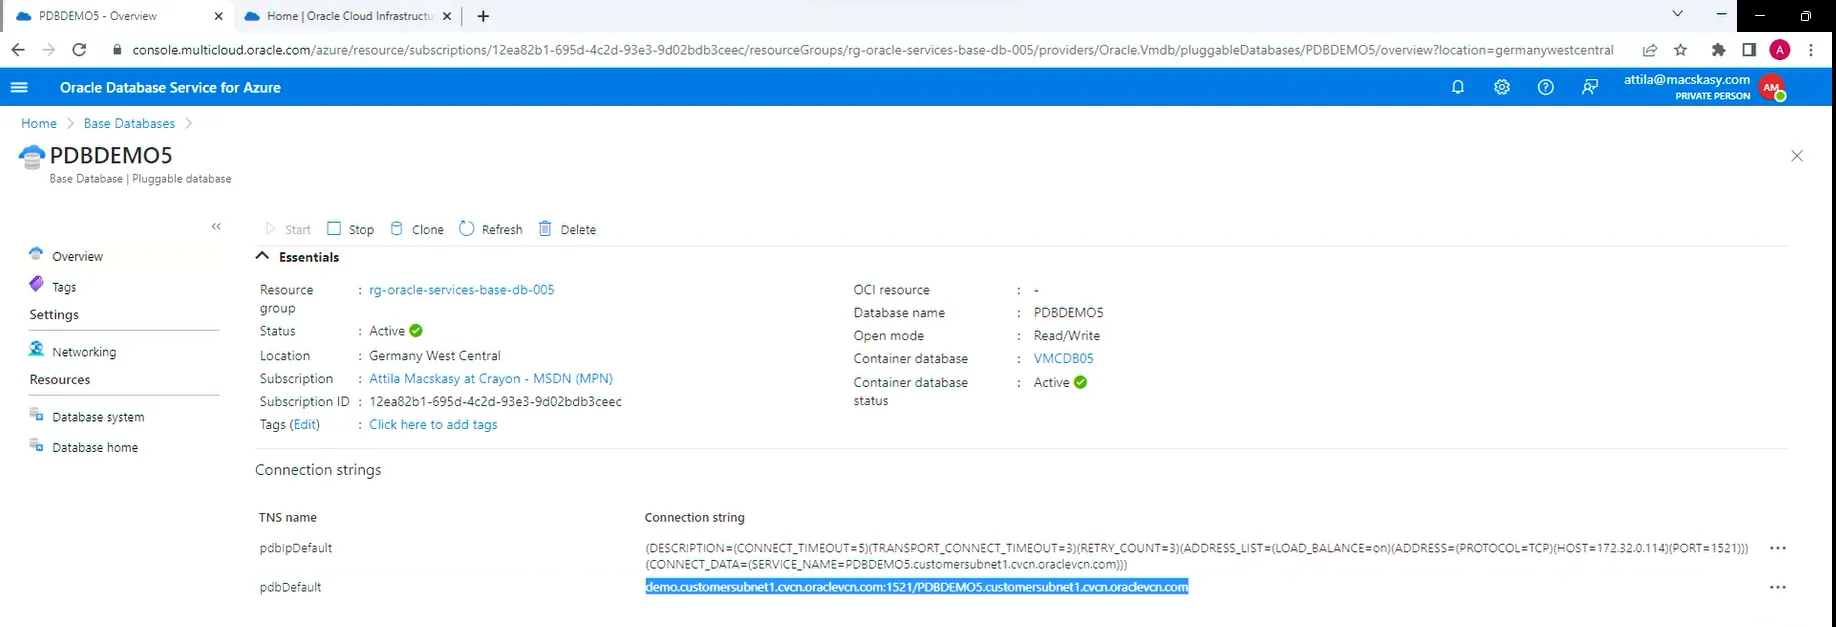
Task: Open the Attila Macskasy subscription link
Action: coord(491,379)
